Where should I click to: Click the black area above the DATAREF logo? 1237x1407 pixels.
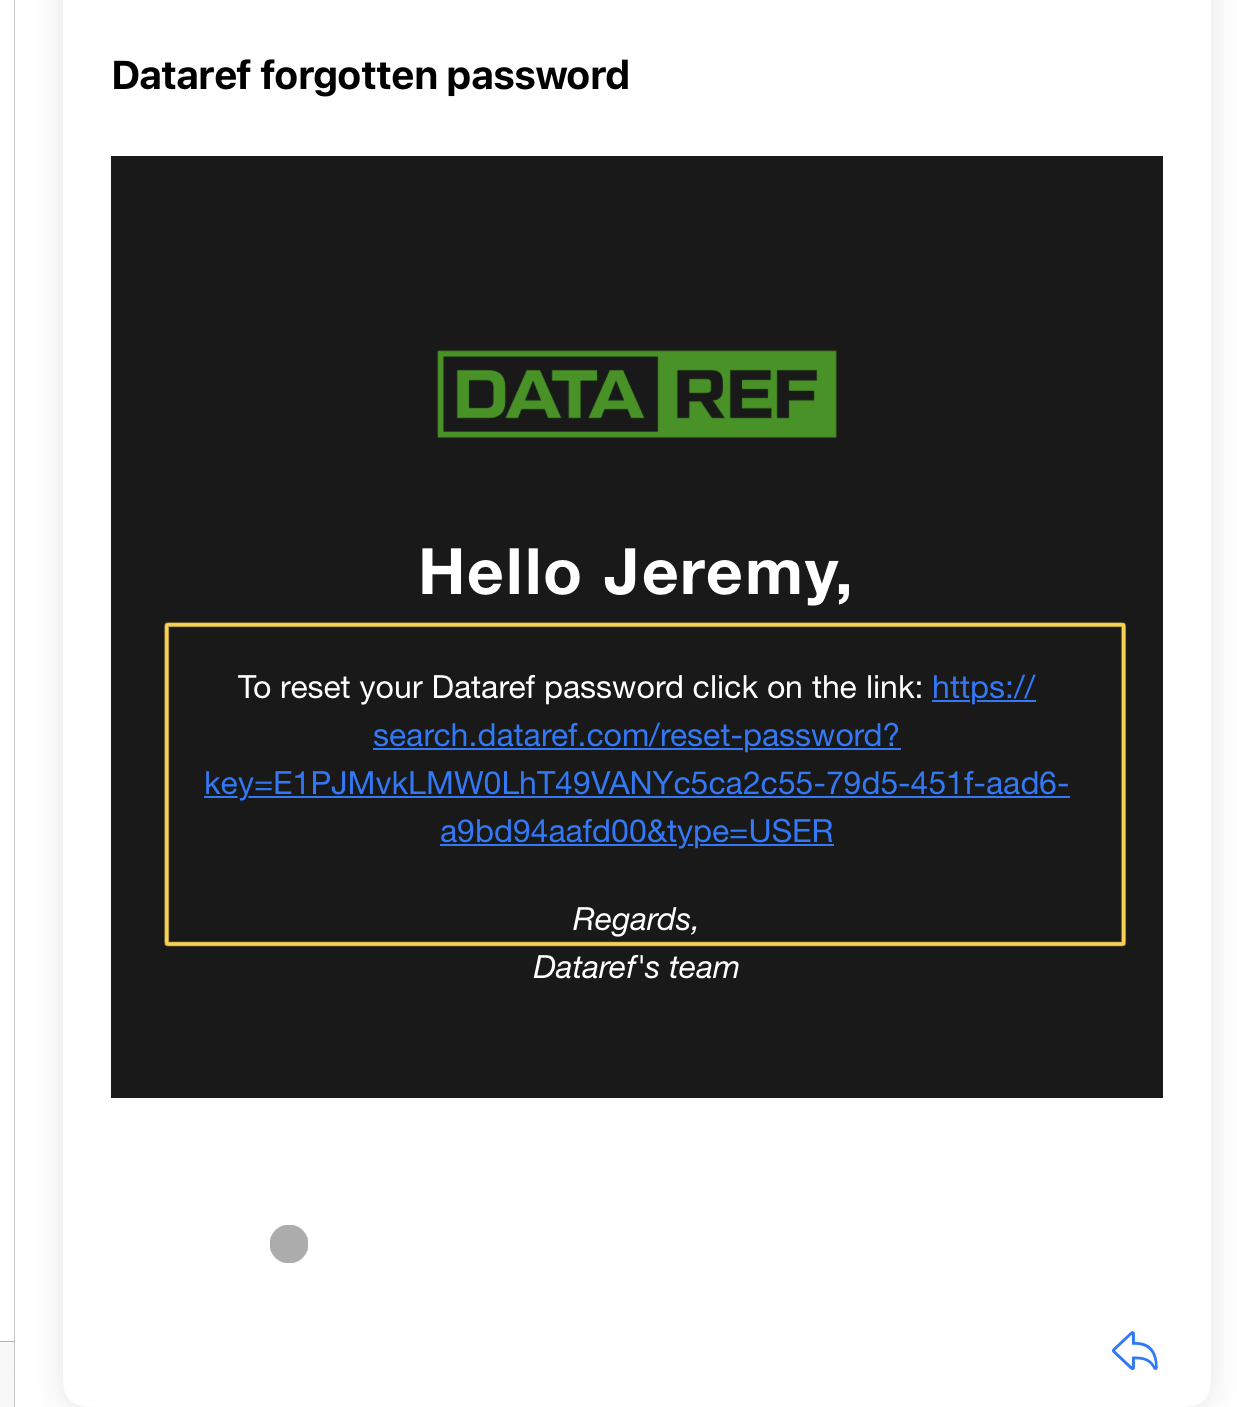637,250
